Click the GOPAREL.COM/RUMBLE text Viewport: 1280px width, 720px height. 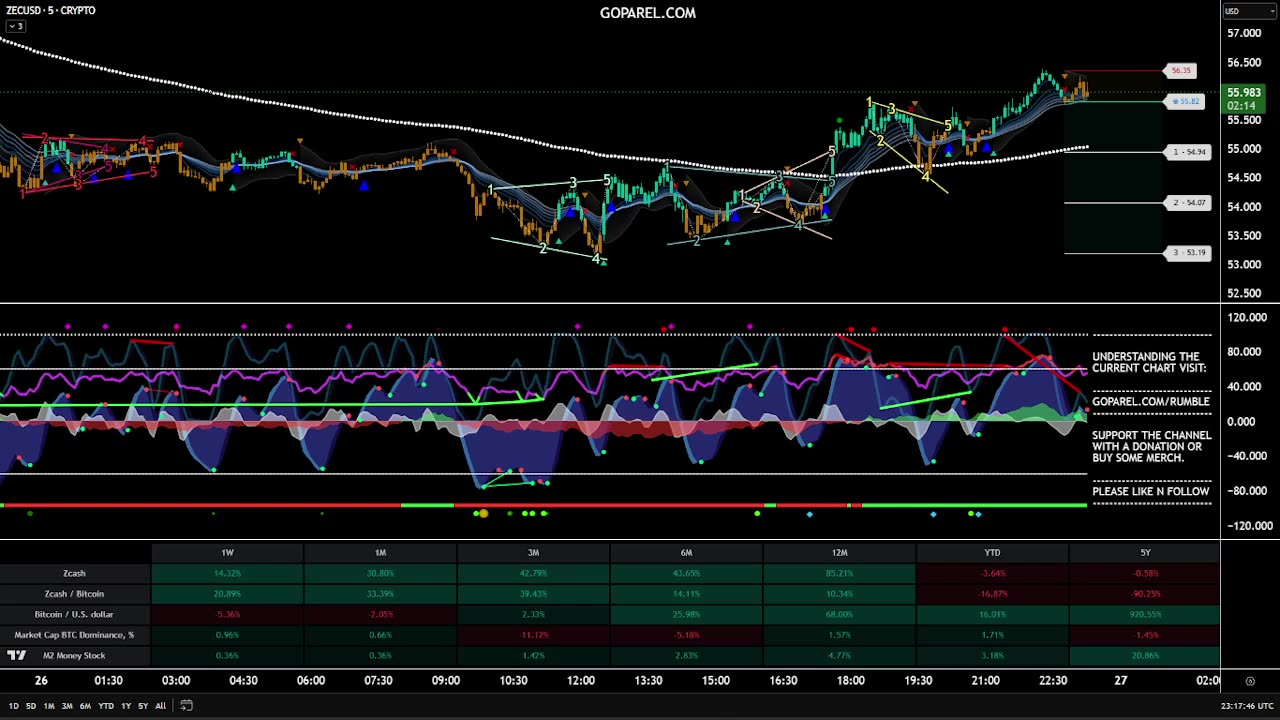click(1151, 402)
